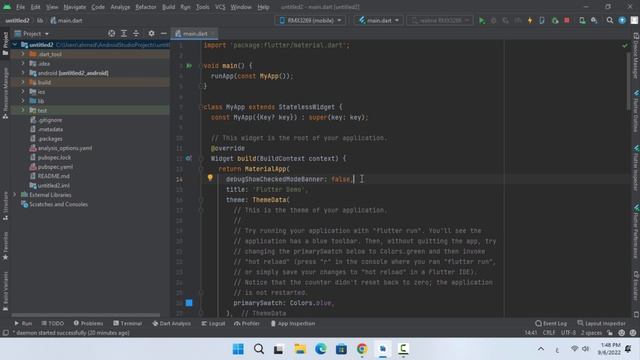The height and width of the screenshot is (360, 640).
Task: Open the Structure side tab
Action: point(5,206)
